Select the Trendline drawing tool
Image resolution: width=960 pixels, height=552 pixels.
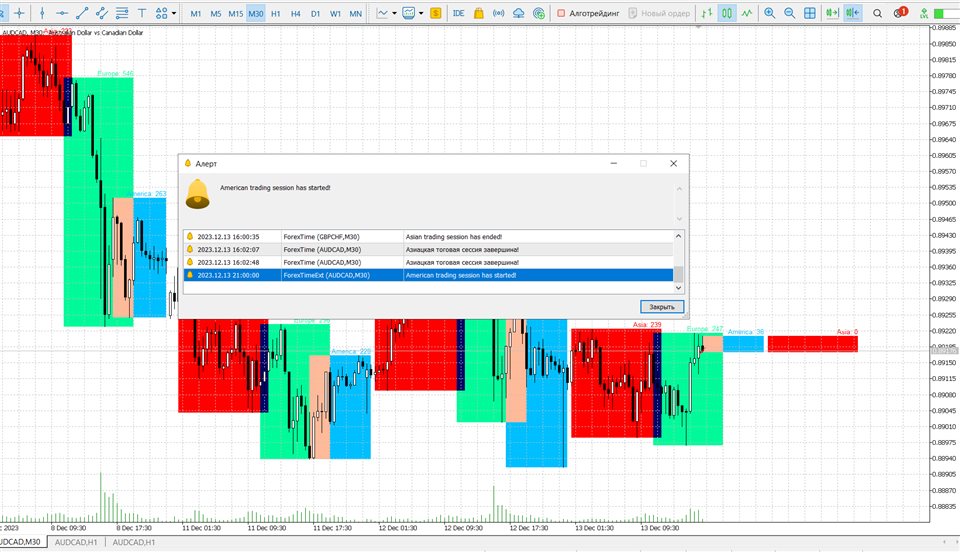[x=82, y=13]
